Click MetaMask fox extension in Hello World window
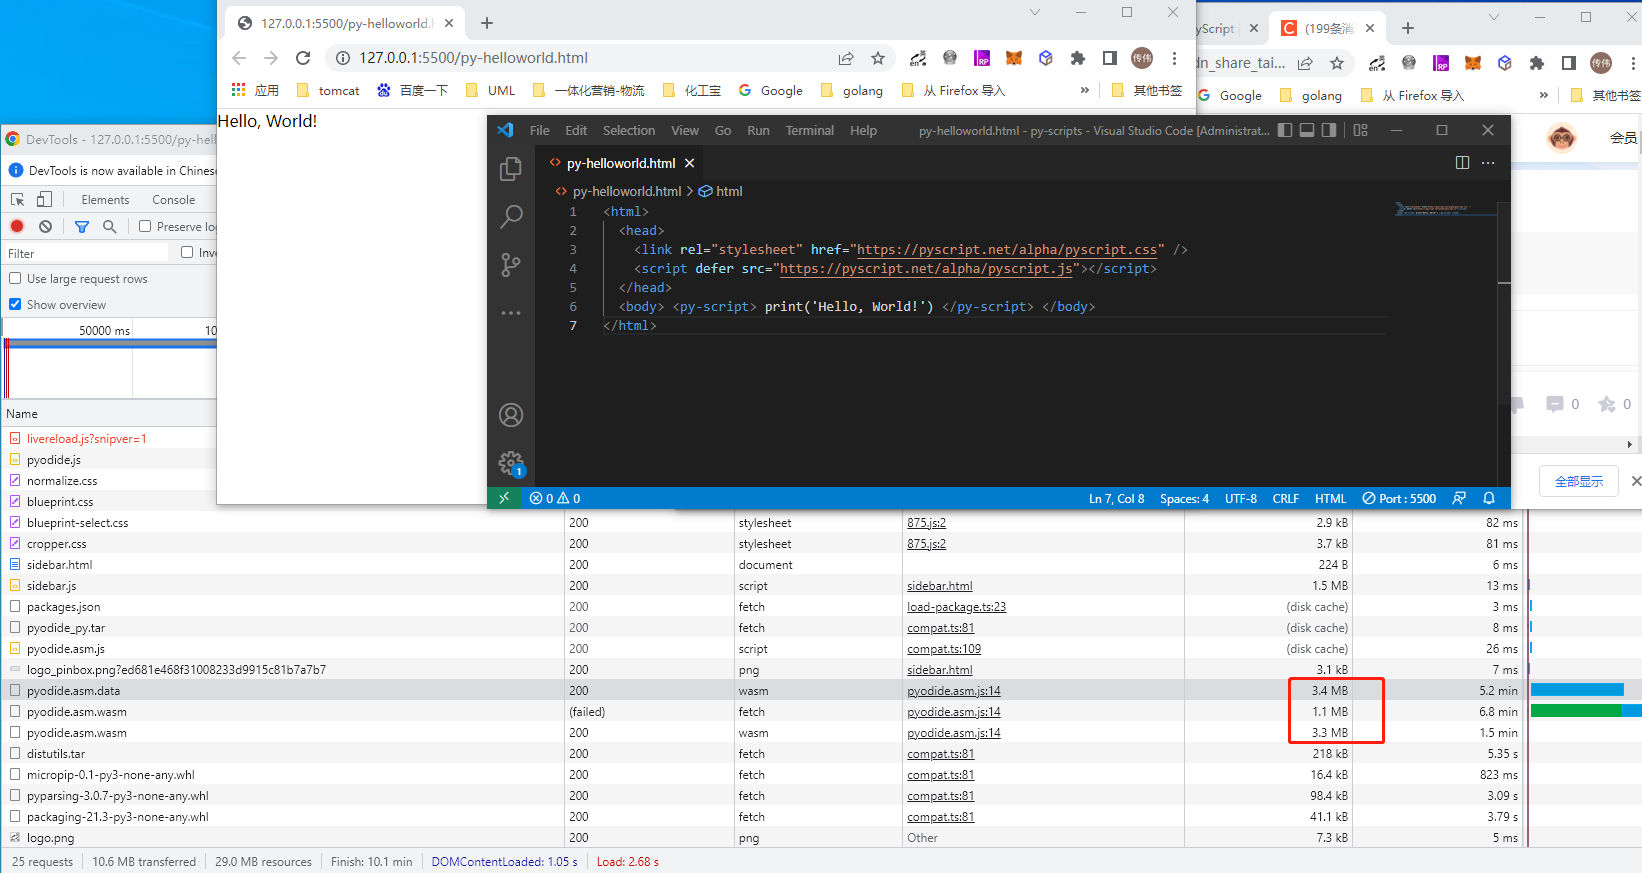The height and width of the screenshot is (873, 1642). (x=1013, y=58)
